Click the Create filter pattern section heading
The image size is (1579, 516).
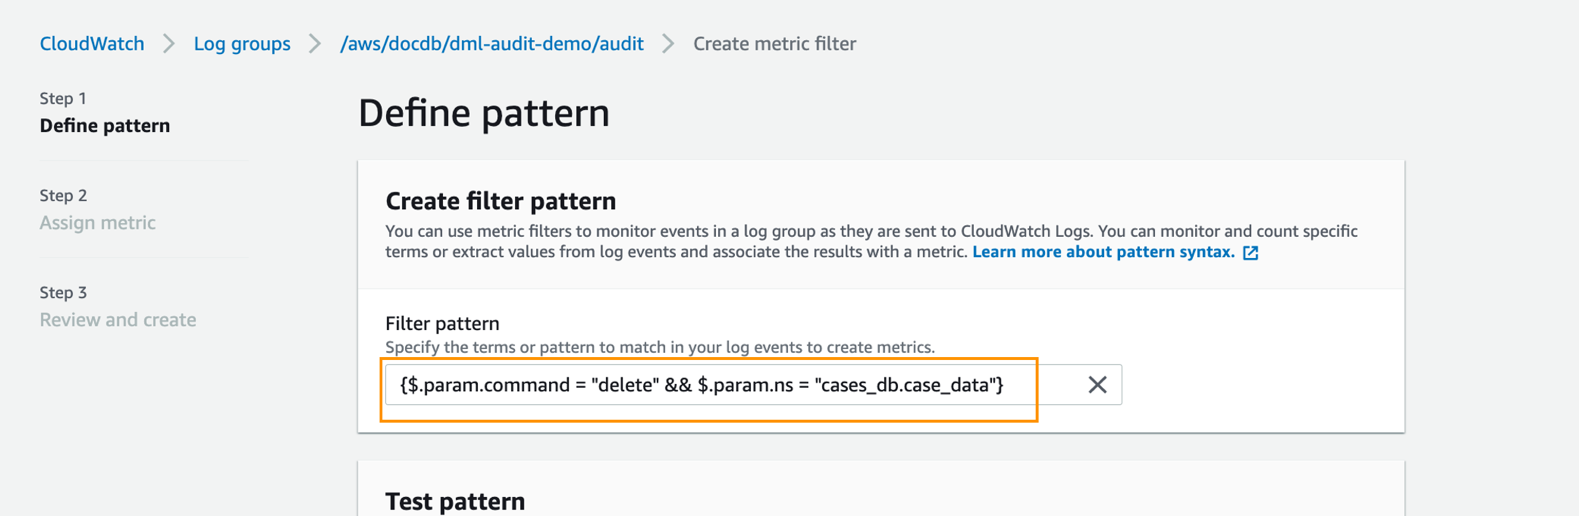coord(500,201)
